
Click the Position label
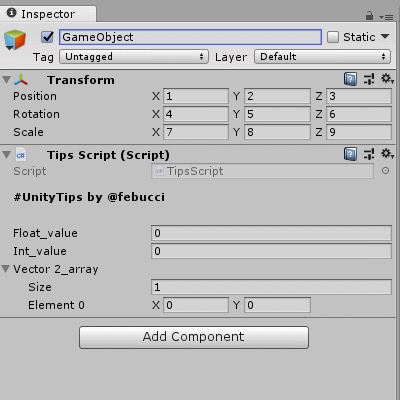(35, 96)
